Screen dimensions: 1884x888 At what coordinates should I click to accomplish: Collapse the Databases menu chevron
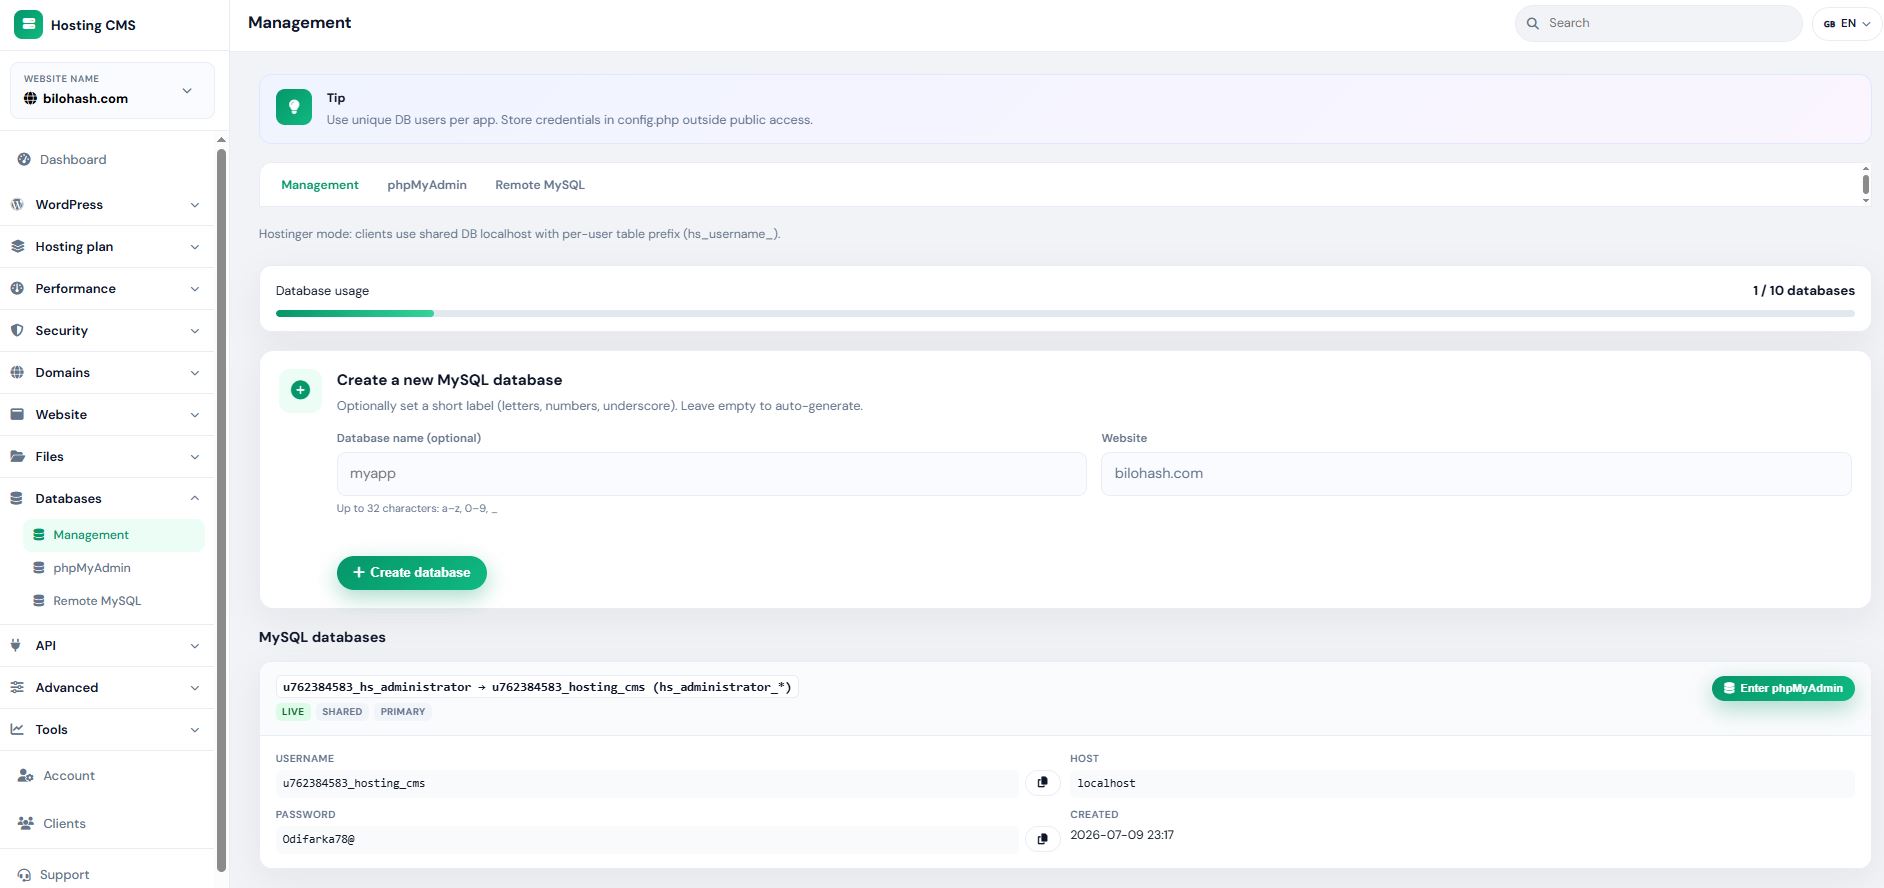point(194,498)
